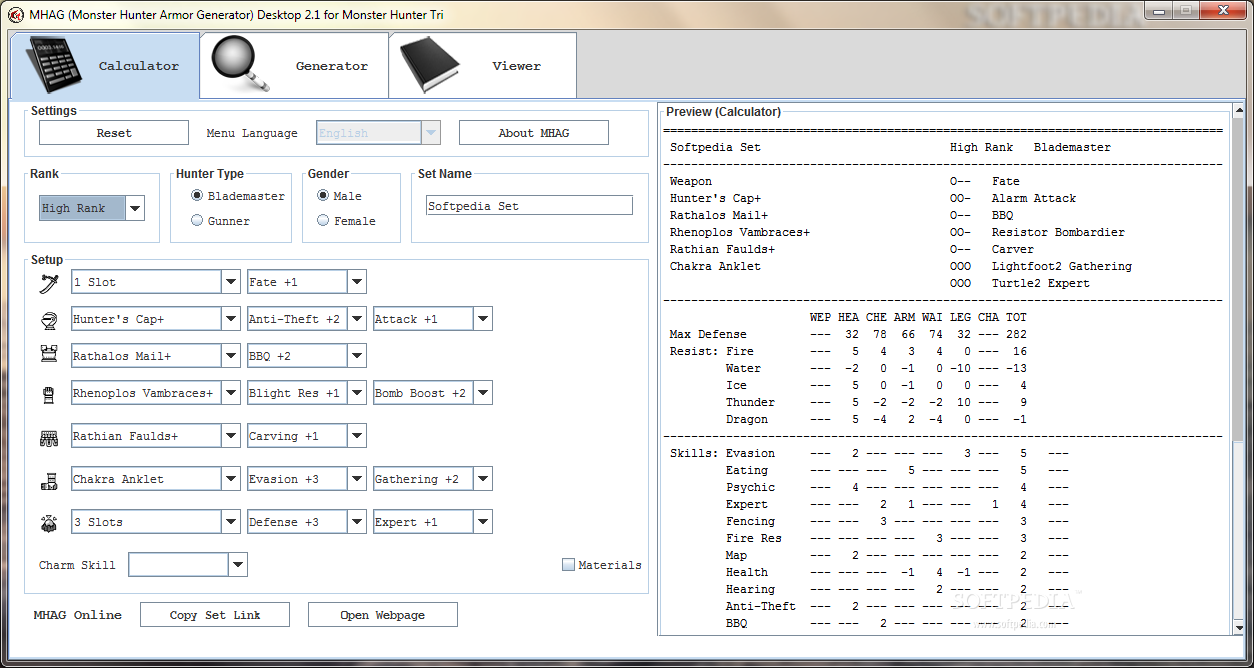Click 'Lightfoot2 Gathering' text in preview
This screenshot has width=1254, height=668.
pyautogui.click(x=1062, y=266)
